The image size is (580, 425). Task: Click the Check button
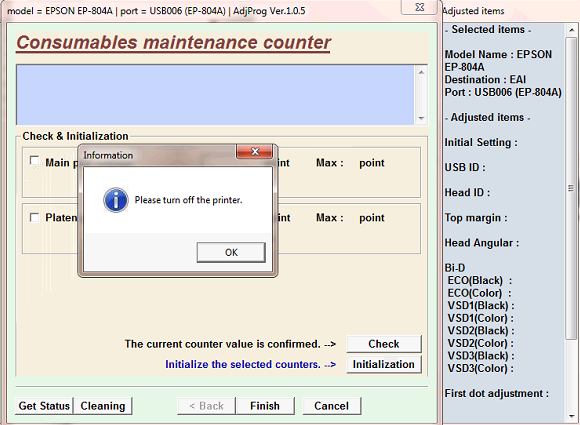tap(384, 344)
